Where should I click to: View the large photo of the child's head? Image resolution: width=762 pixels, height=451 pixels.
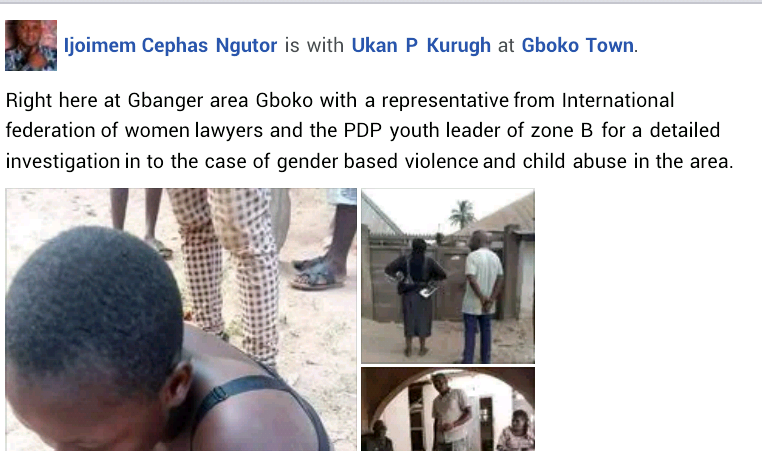pos(181,320)
